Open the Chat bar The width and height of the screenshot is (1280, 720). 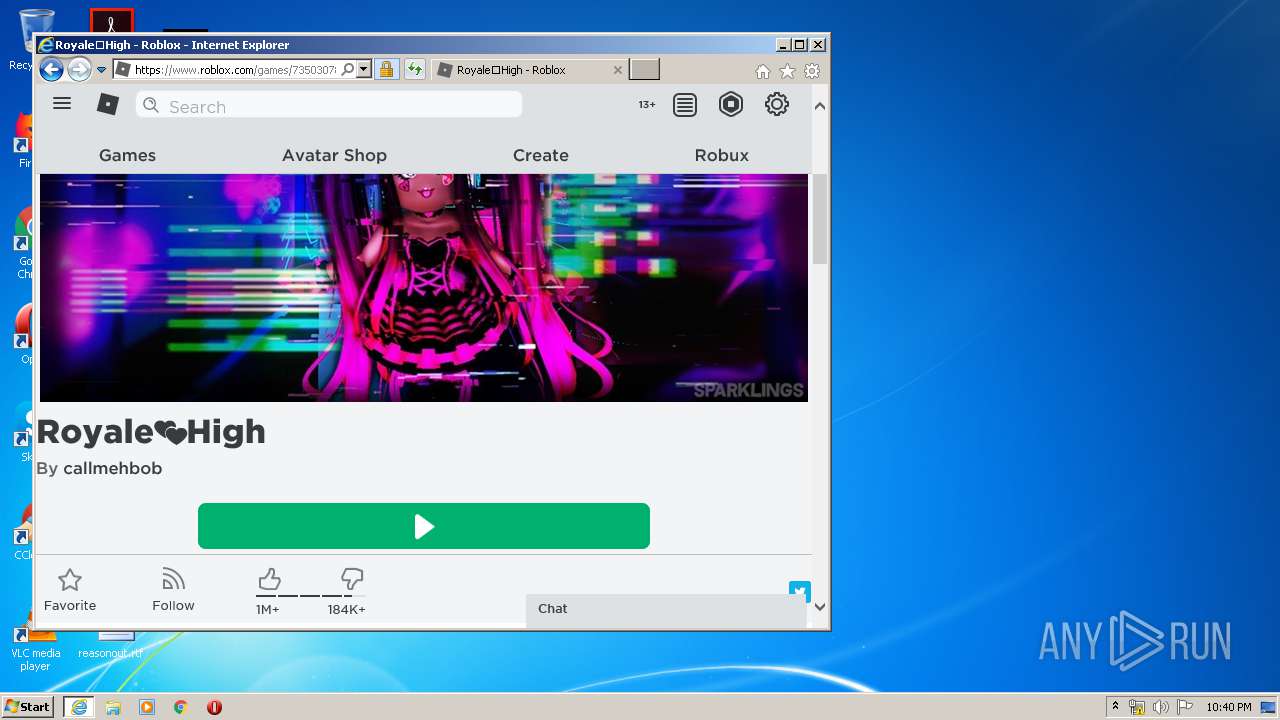click(x=666, y=610)
